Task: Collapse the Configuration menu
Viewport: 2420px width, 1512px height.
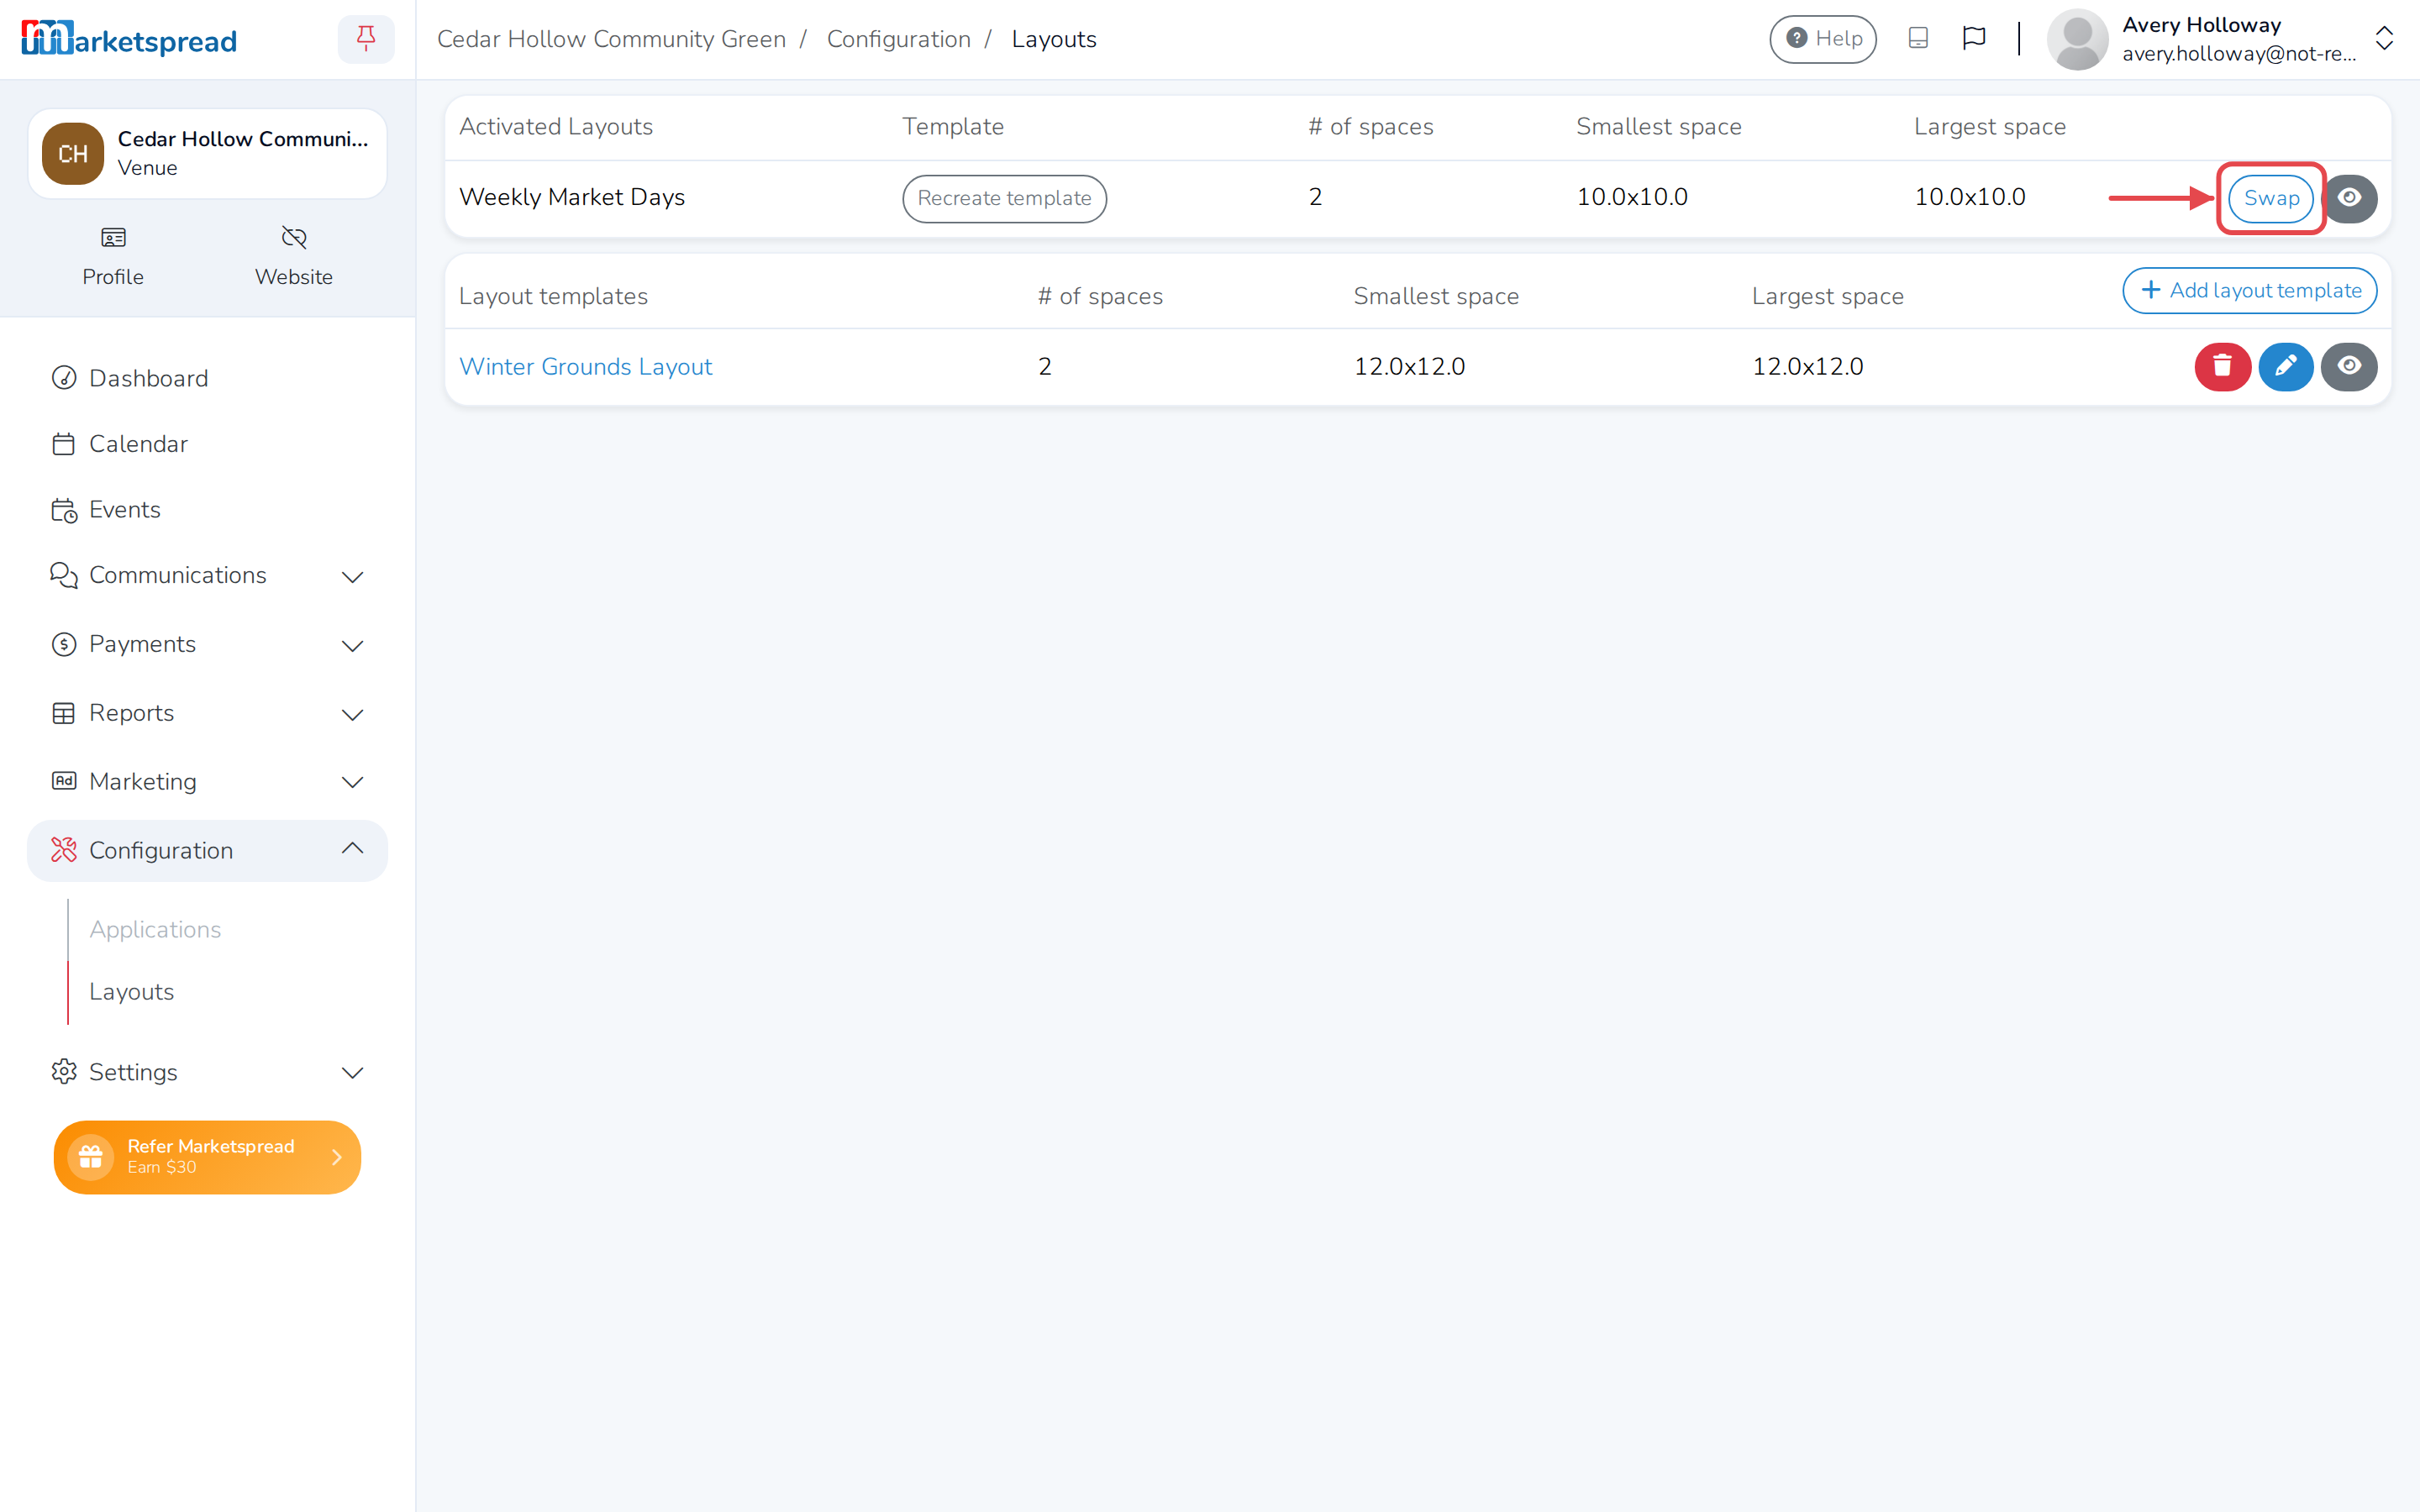Action: pos(207,850)
